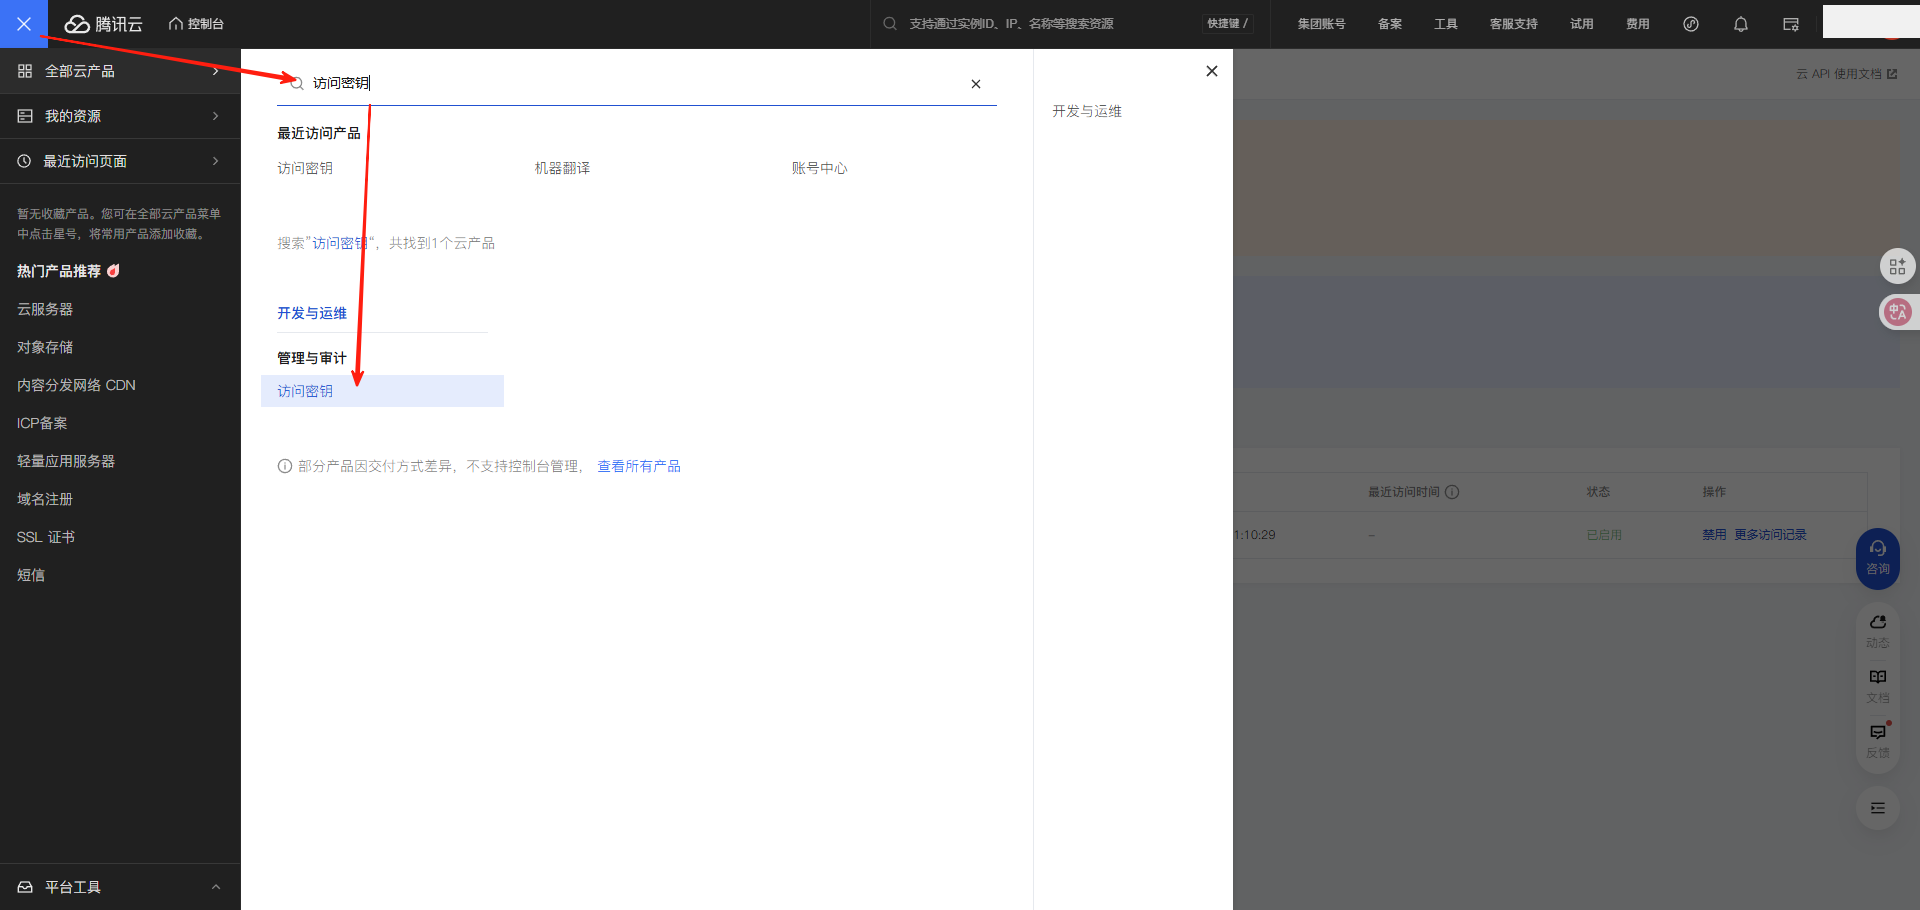
Task: Open the docs book icon in right sidebar
Action: (1877, 684)
